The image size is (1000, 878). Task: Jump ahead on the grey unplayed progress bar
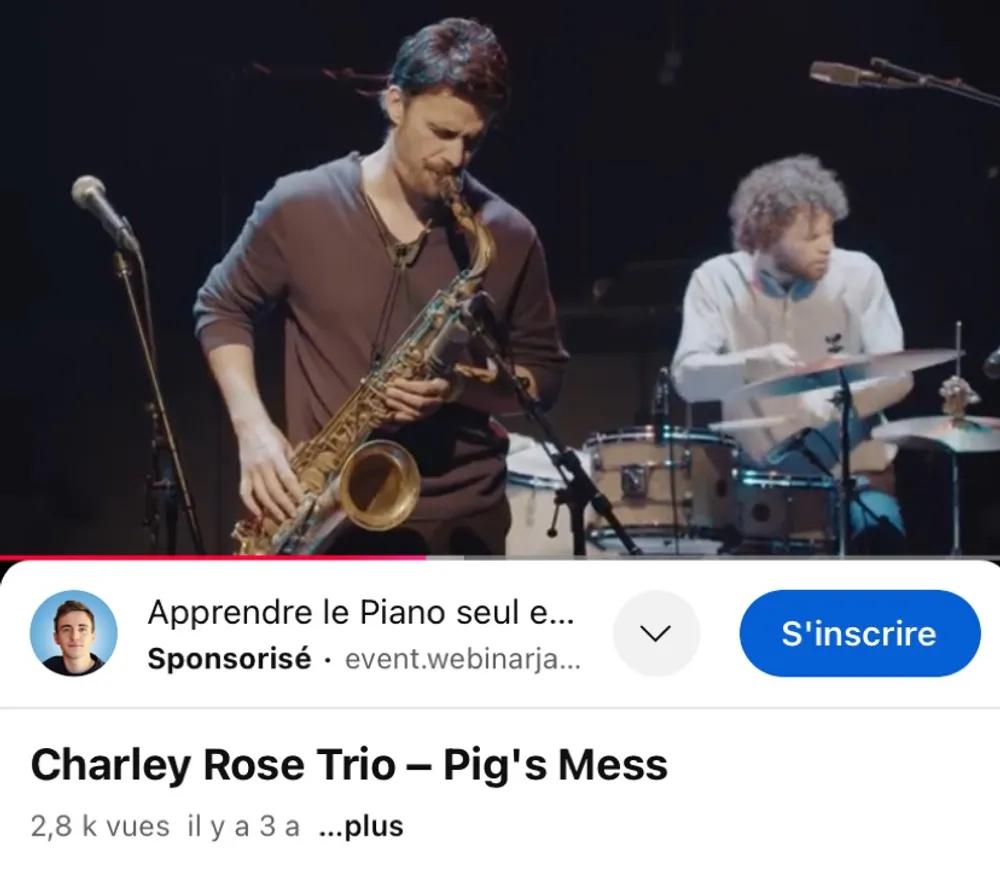pos(733,557)
